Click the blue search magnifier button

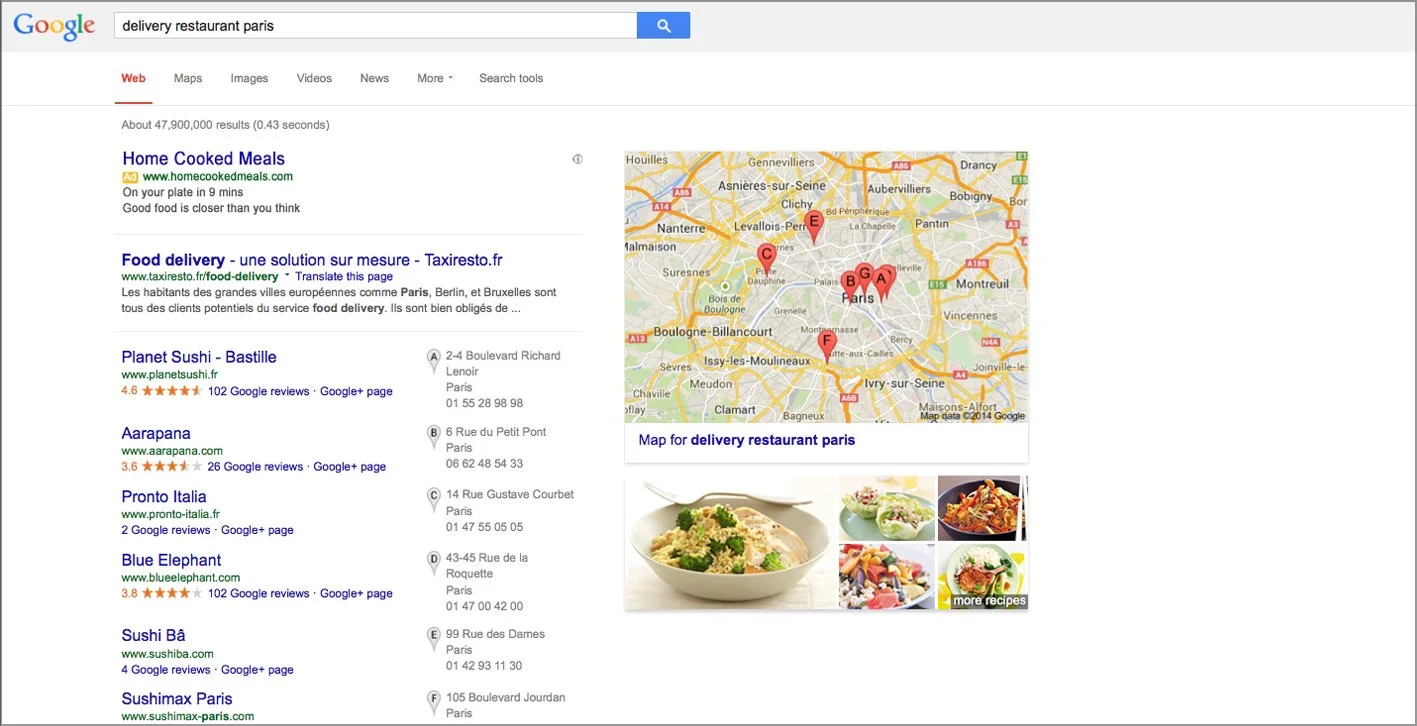click(663, 26)
